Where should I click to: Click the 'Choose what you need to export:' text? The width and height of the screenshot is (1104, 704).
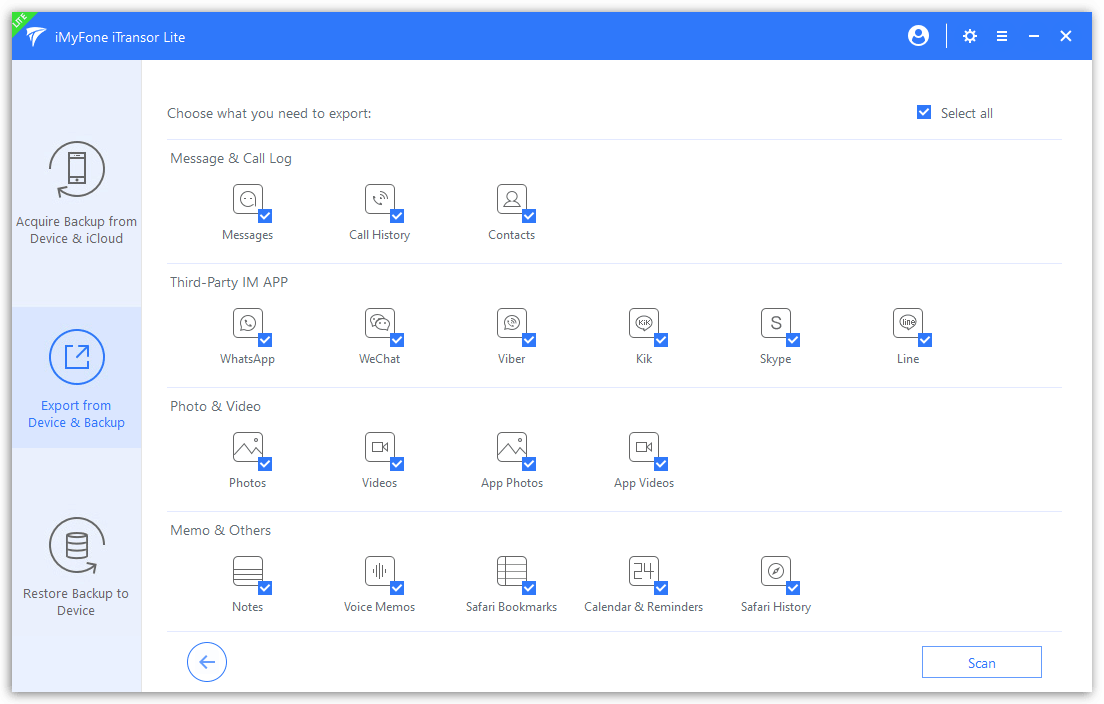(269, 113)
